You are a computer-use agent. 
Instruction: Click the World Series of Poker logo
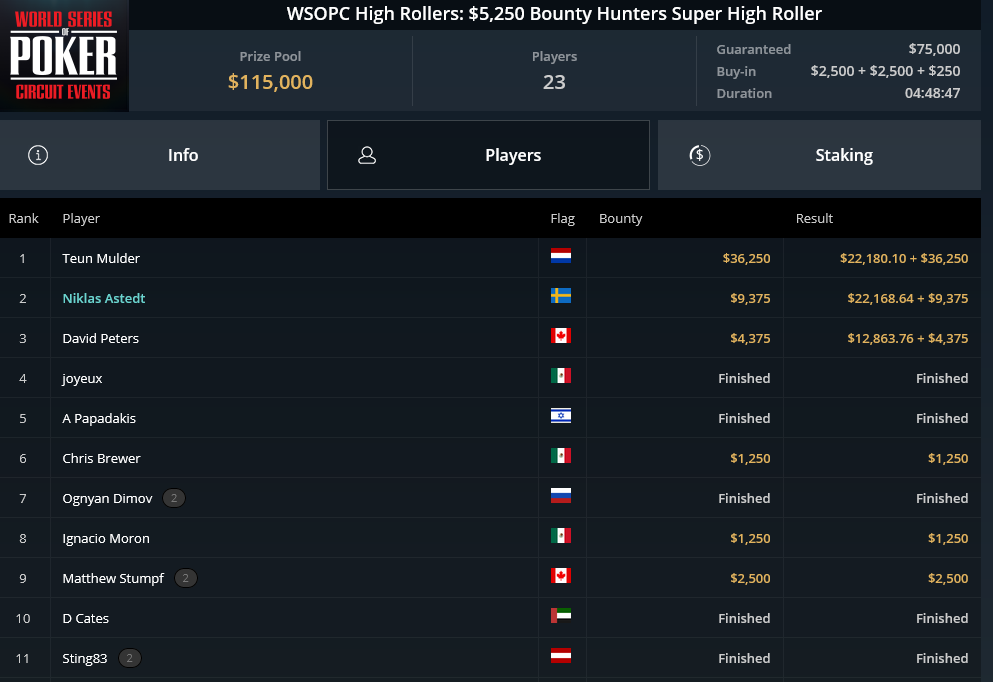click(x=64, y=56)
